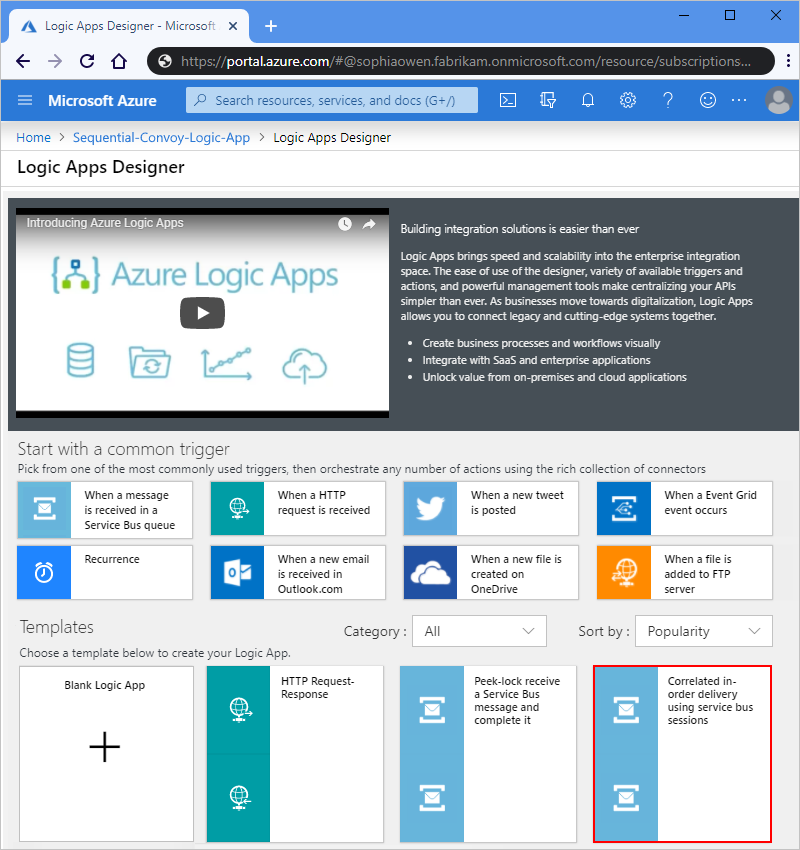Open Cloud Shell from the top bar
800x850 pixels.
pyautogui.click(x=507, y=100)
